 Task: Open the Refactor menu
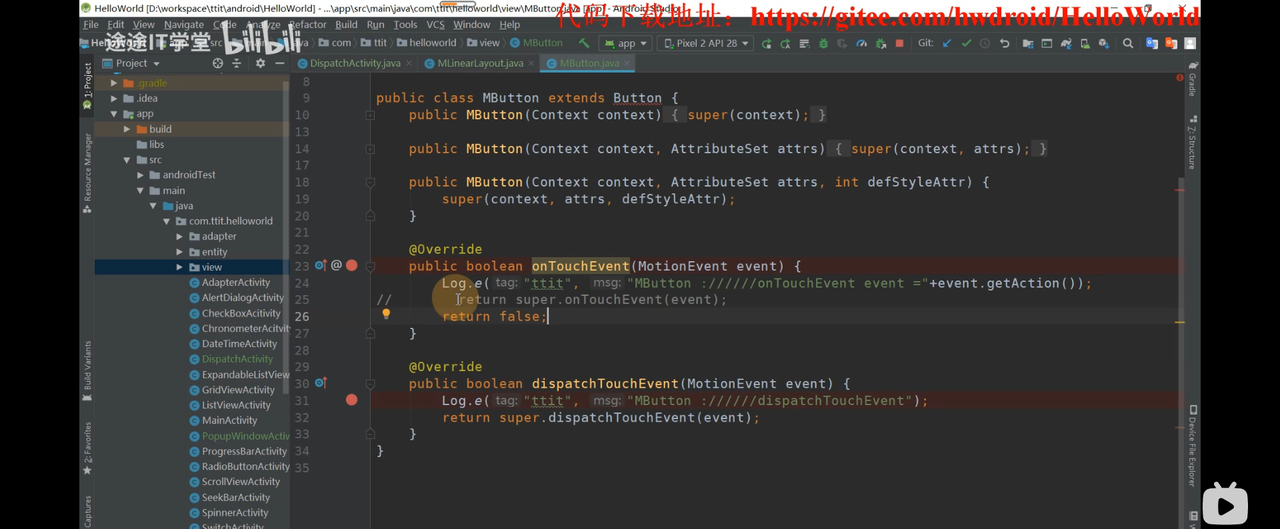pyautogui.click(x=307, y=24)
